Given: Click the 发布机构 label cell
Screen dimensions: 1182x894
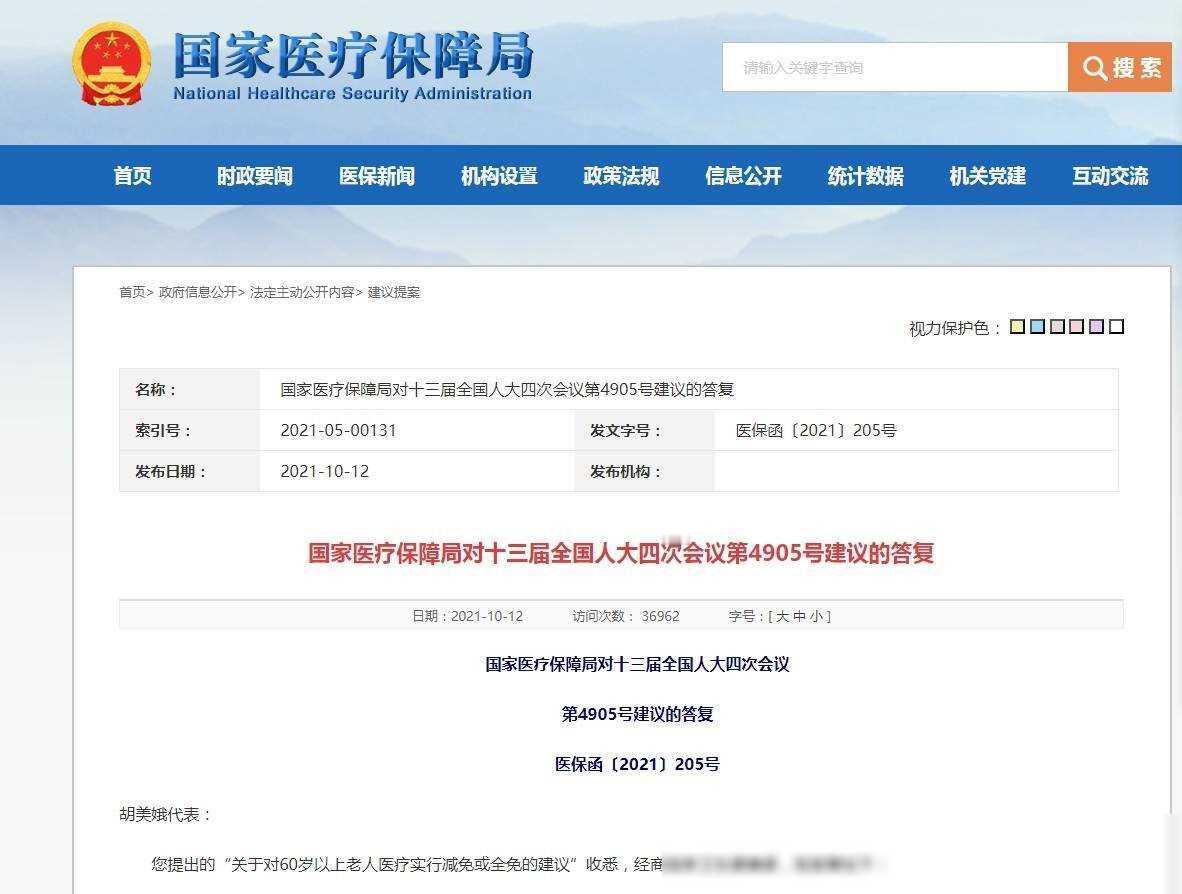Looking at the screenshot, I should pyautogui.click(x=645, y=471).
